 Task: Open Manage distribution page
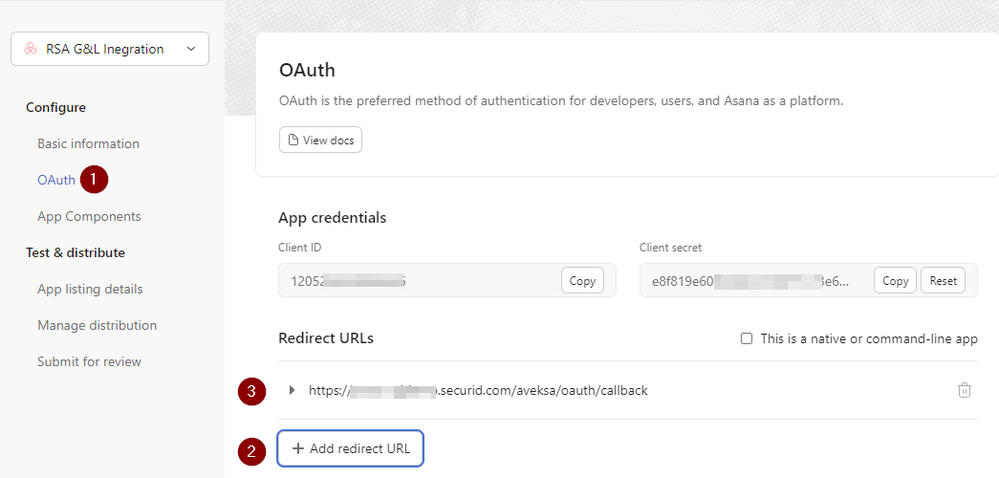pyautogui.click(x=97, y=325)
